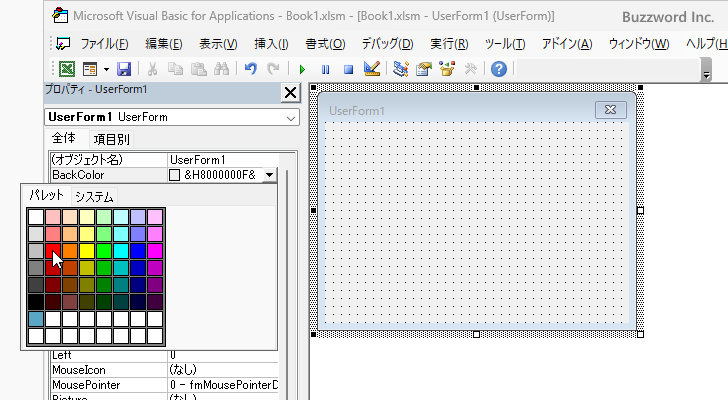Run Sub/UserForm with green play icon
The width and height of the screenshot is (728, 400).
tap(302, 70)
